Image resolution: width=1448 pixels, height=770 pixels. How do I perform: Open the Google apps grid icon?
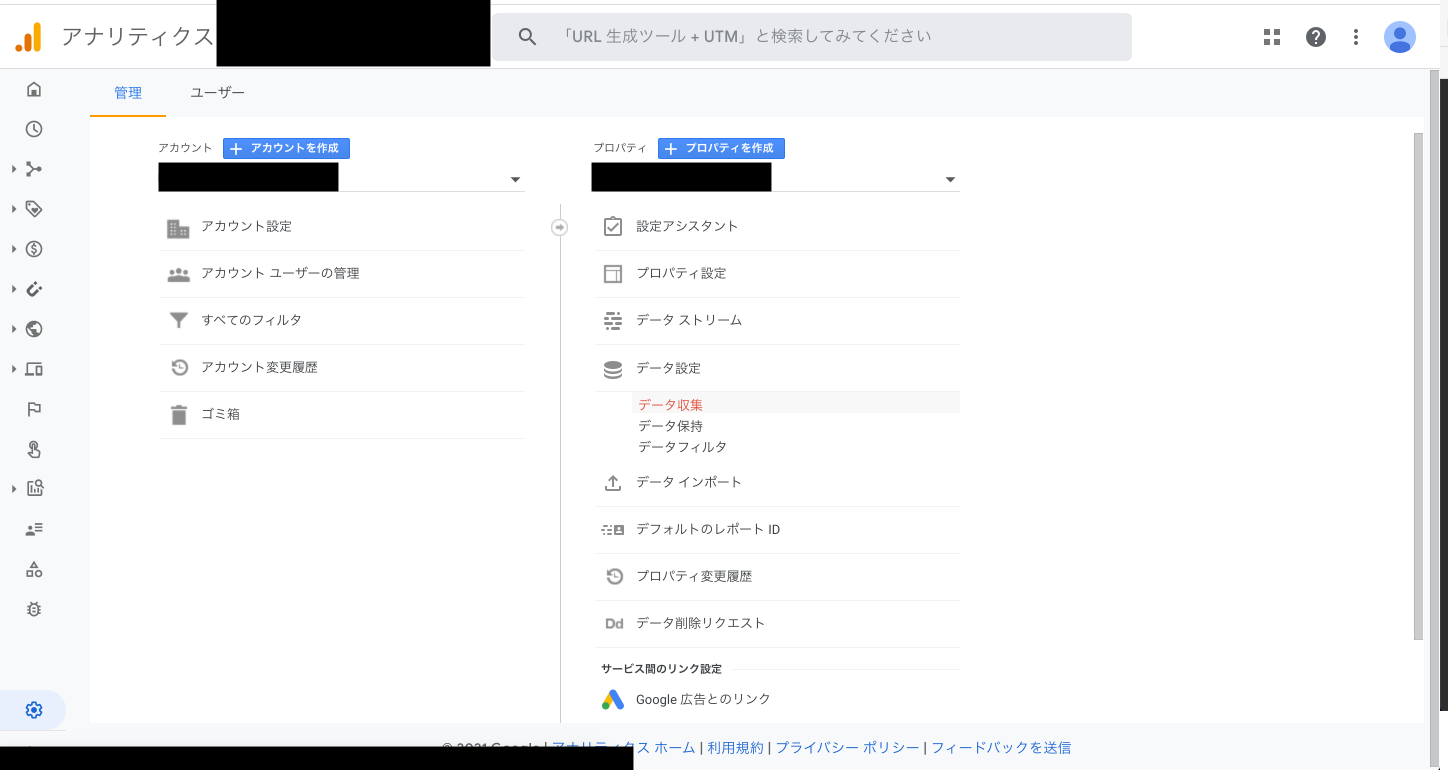click(1272, 37)
